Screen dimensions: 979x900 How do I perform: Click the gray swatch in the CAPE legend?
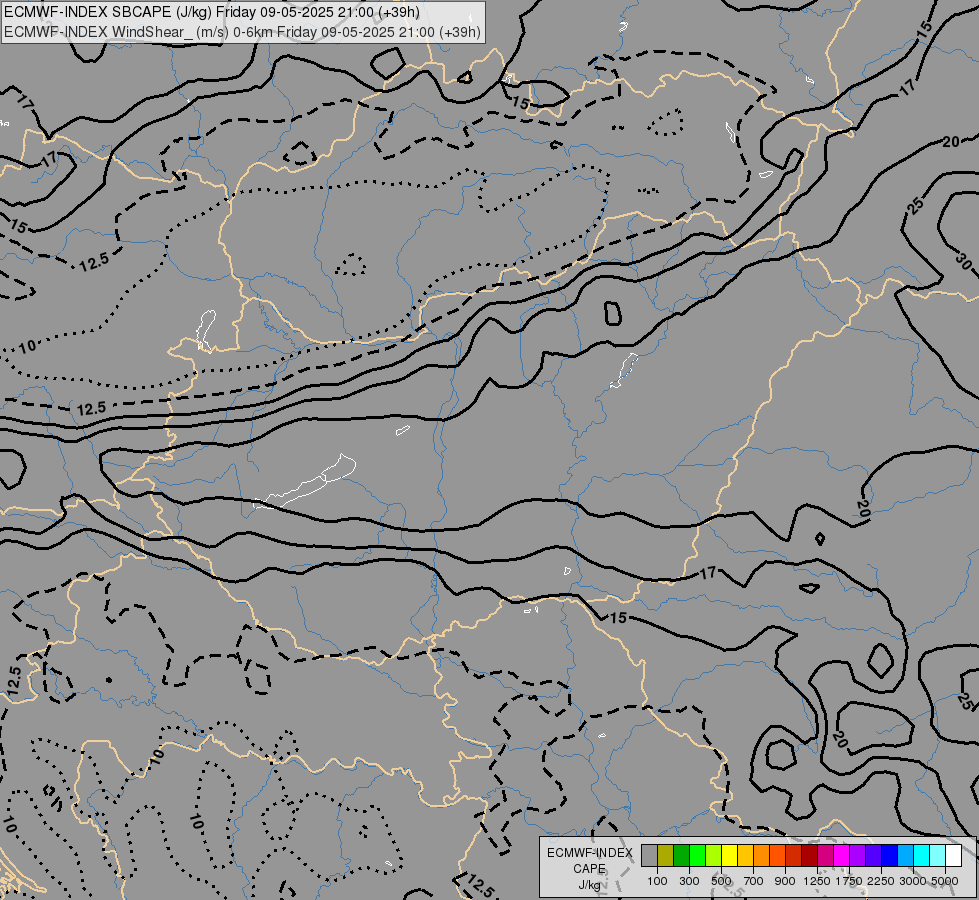coord(649,856)
